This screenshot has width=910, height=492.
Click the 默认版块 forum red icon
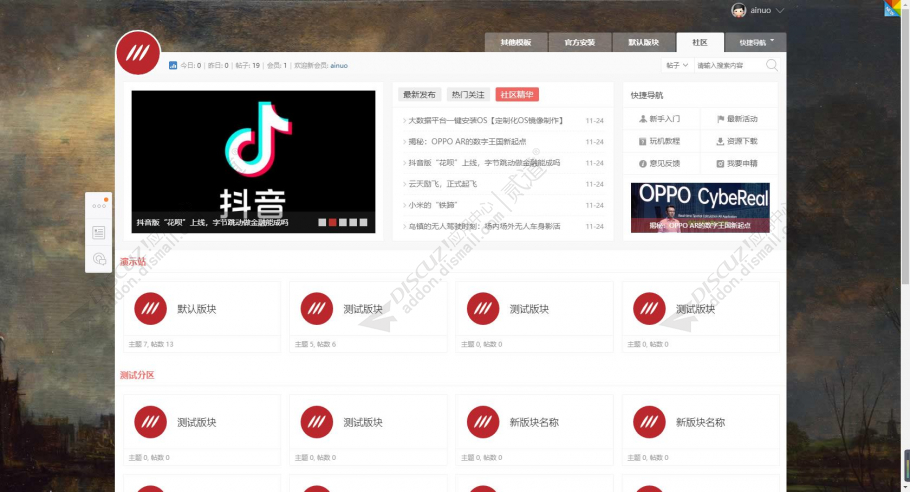click(x=150, y=309)
